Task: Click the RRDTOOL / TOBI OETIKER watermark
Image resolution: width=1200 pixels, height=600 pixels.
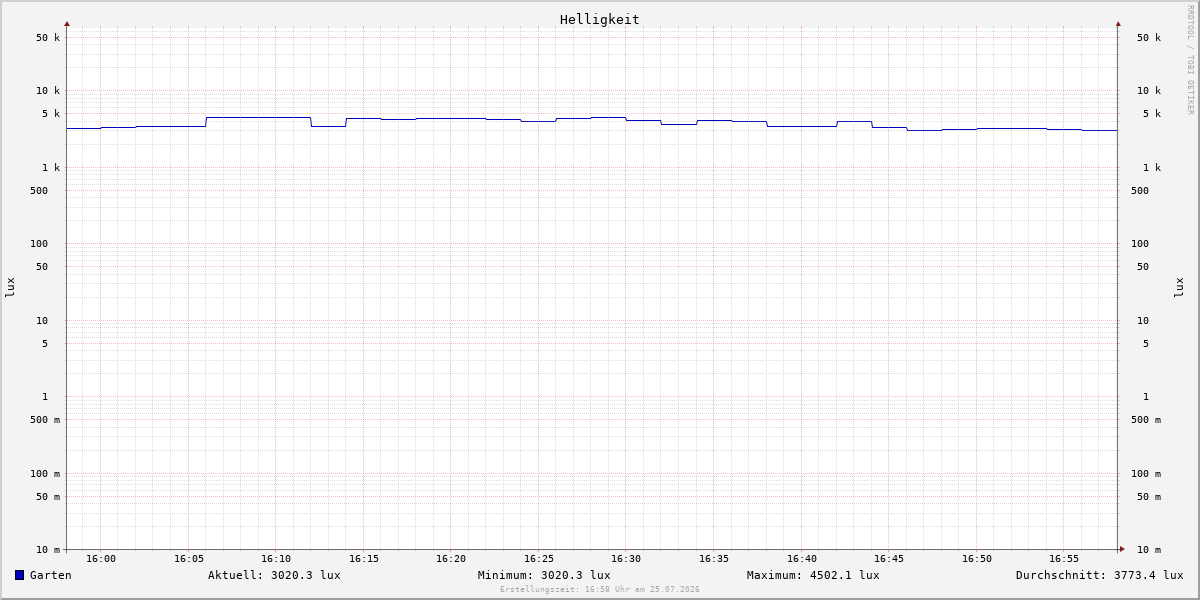Action: 1190,59
